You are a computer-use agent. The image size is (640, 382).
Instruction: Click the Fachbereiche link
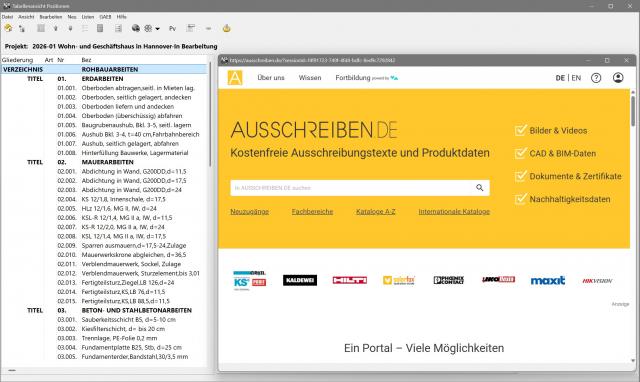tap(312, 211)
